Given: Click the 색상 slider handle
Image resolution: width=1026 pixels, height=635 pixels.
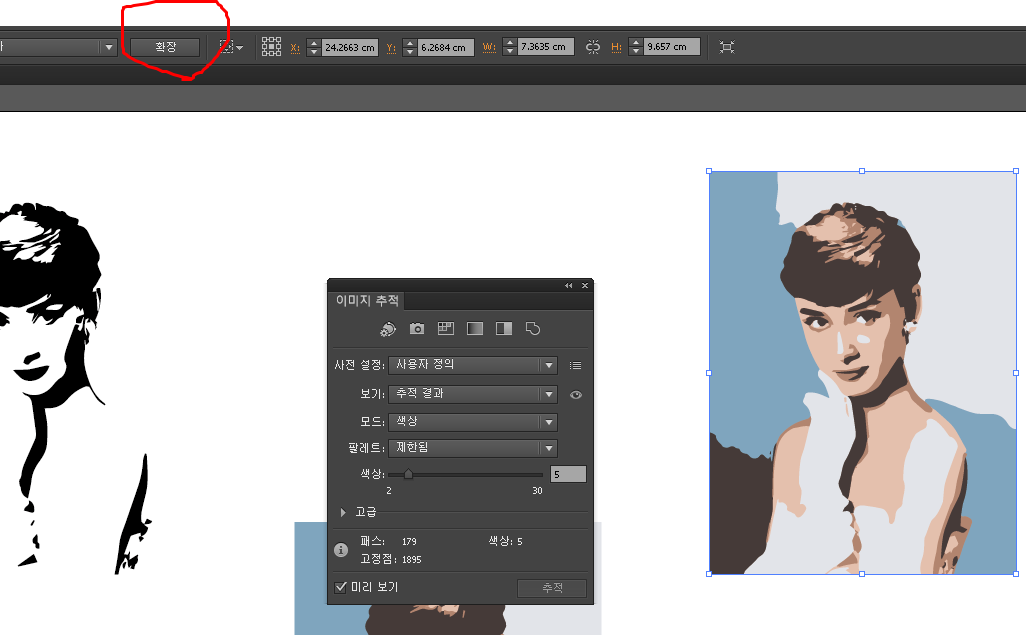Looking at the screenshot, I should (408, 474).
